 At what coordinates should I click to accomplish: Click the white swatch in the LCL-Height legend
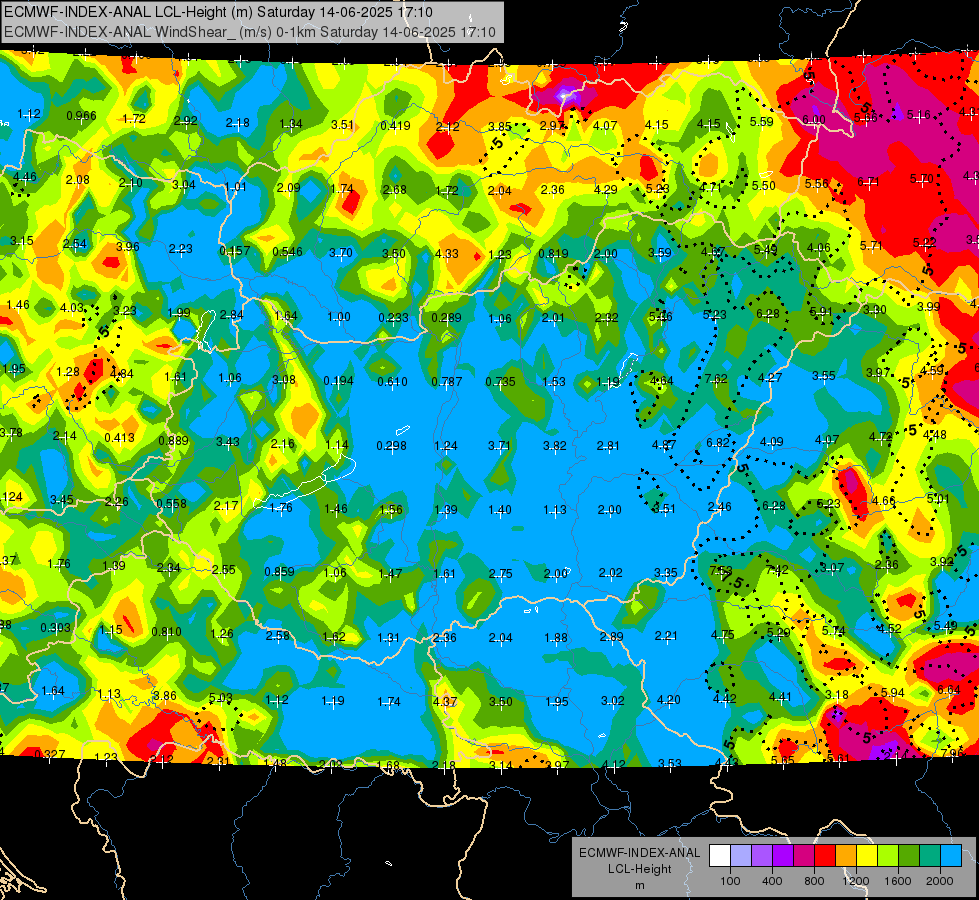(720, 856)
